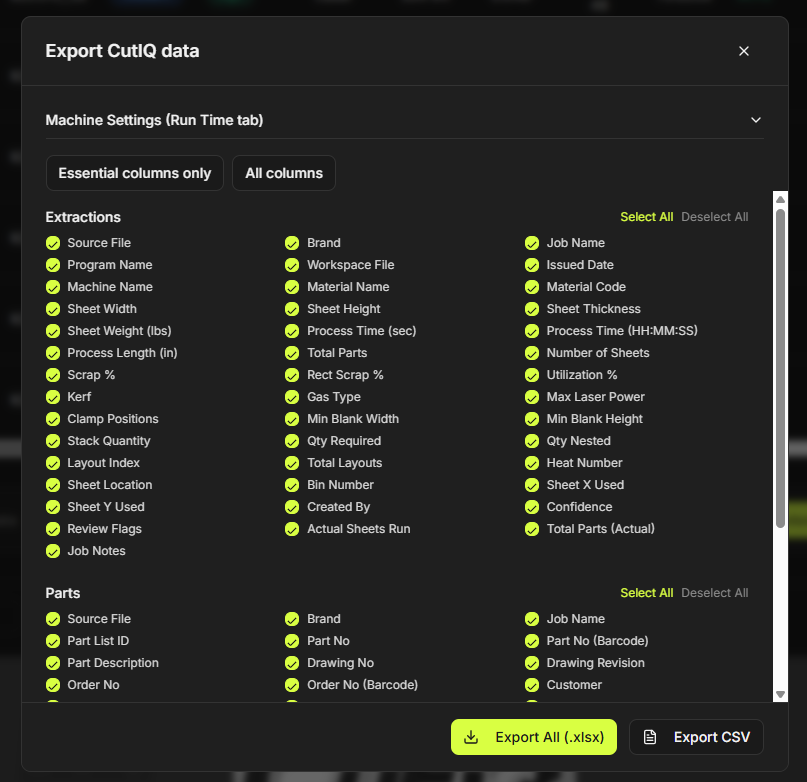The height and width of the screenshot is (782, 807).
Task: Uncheck Material Name
Action: tap(292, 287)
